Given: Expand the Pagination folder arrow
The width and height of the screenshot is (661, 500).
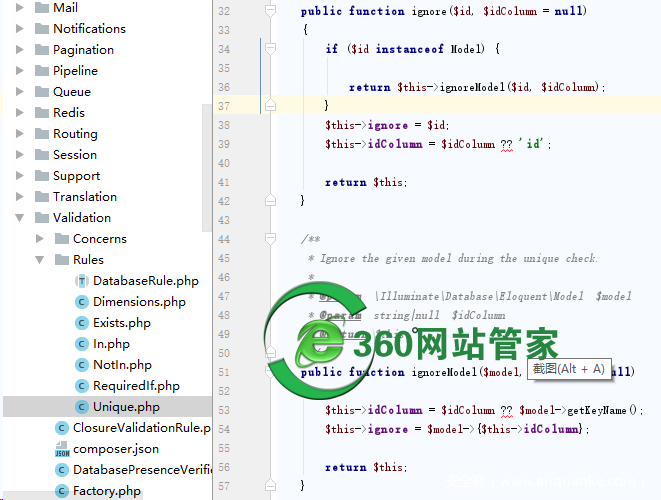Looking at the screenshot, I should tap(19, 50).
